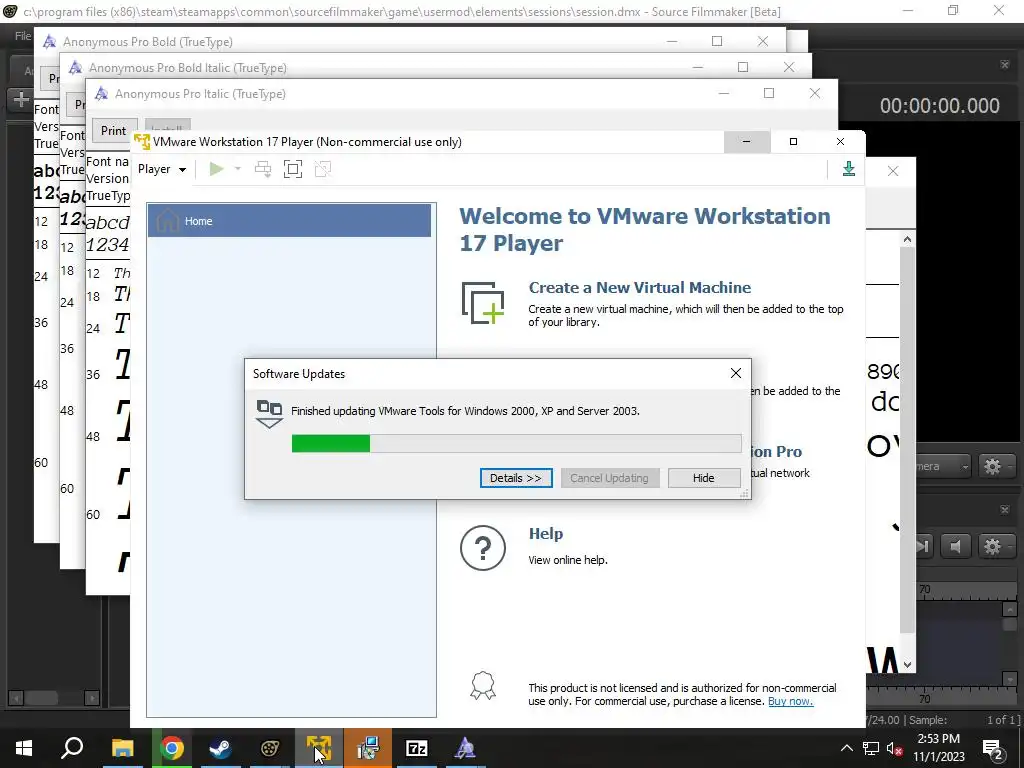Click the installer taskbar icon with orange highlight
The width and height of the screenshot is (1024, 768).
[368, 748]
